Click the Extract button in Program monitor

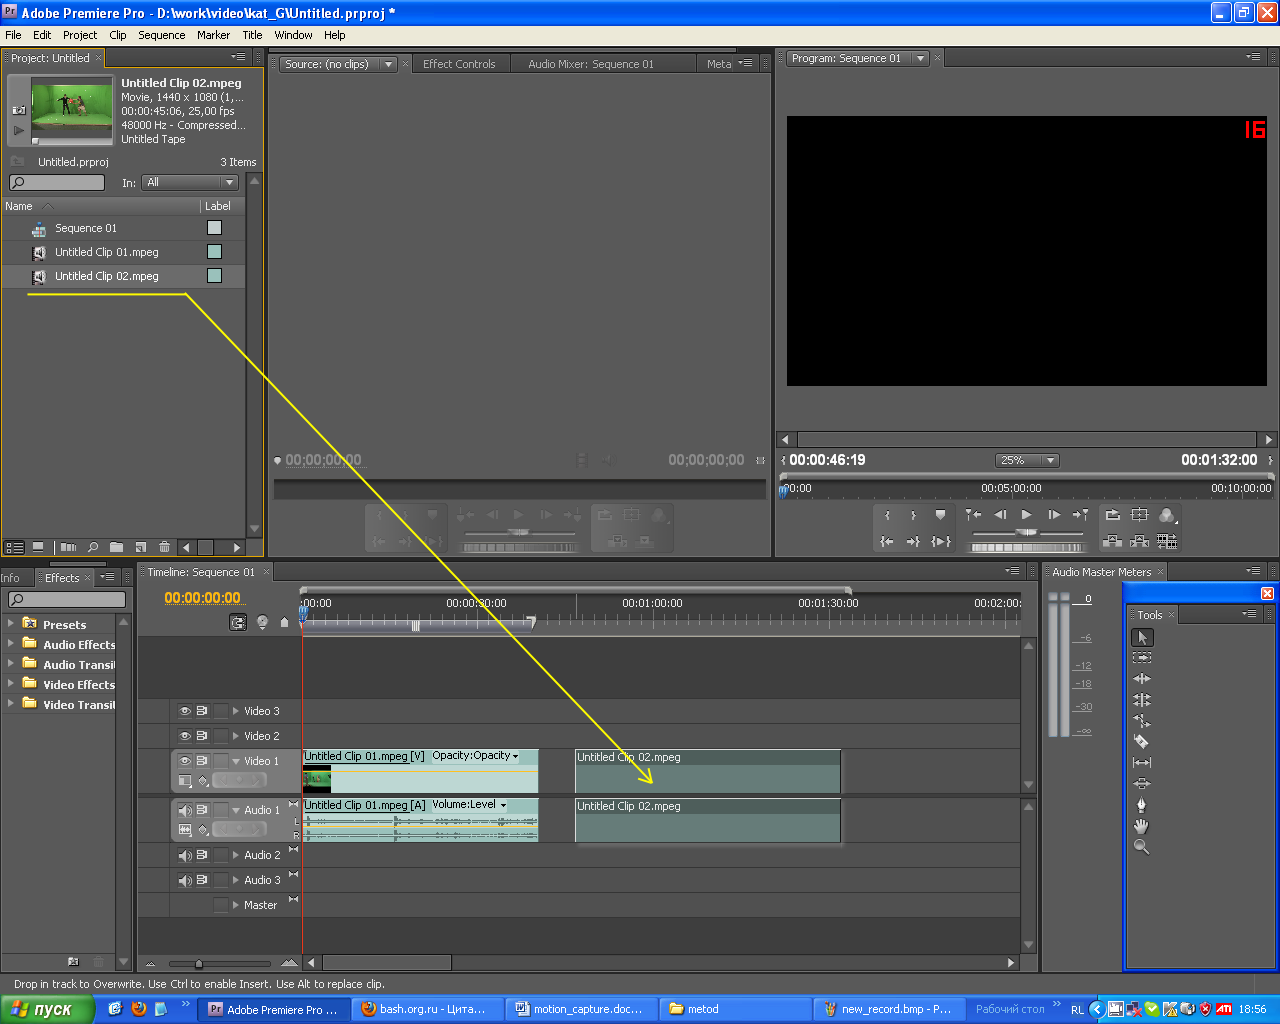coord(1139,541)
